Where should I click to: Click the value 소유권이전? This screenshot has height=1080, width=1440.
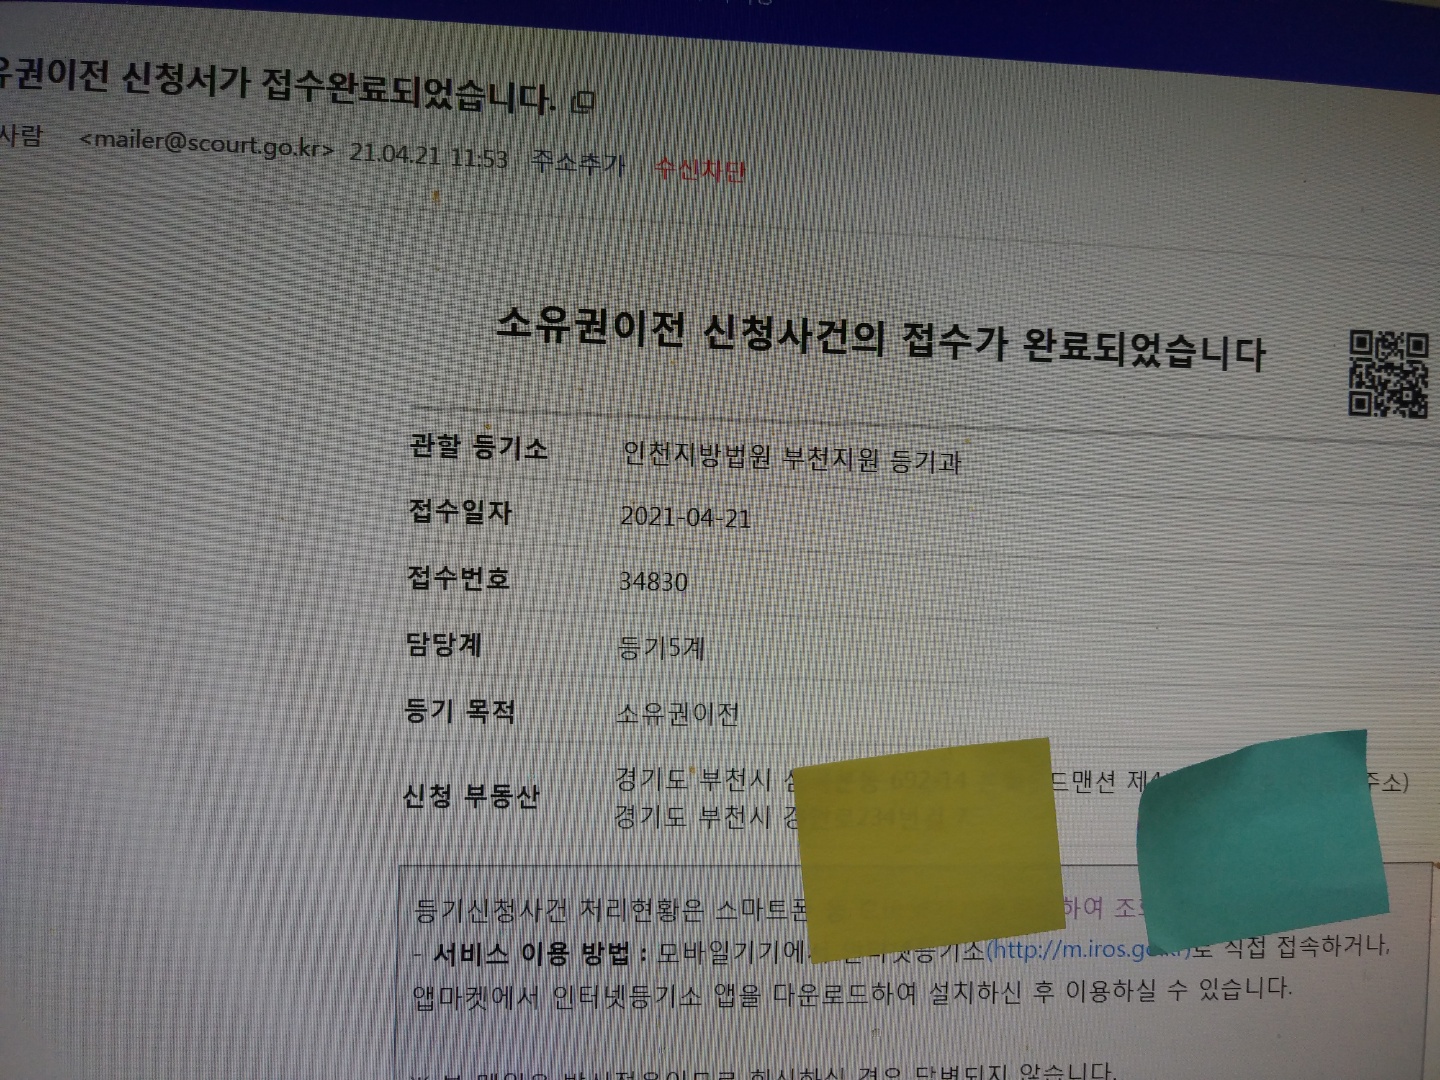pyautogui.click(x=677, y=714)
